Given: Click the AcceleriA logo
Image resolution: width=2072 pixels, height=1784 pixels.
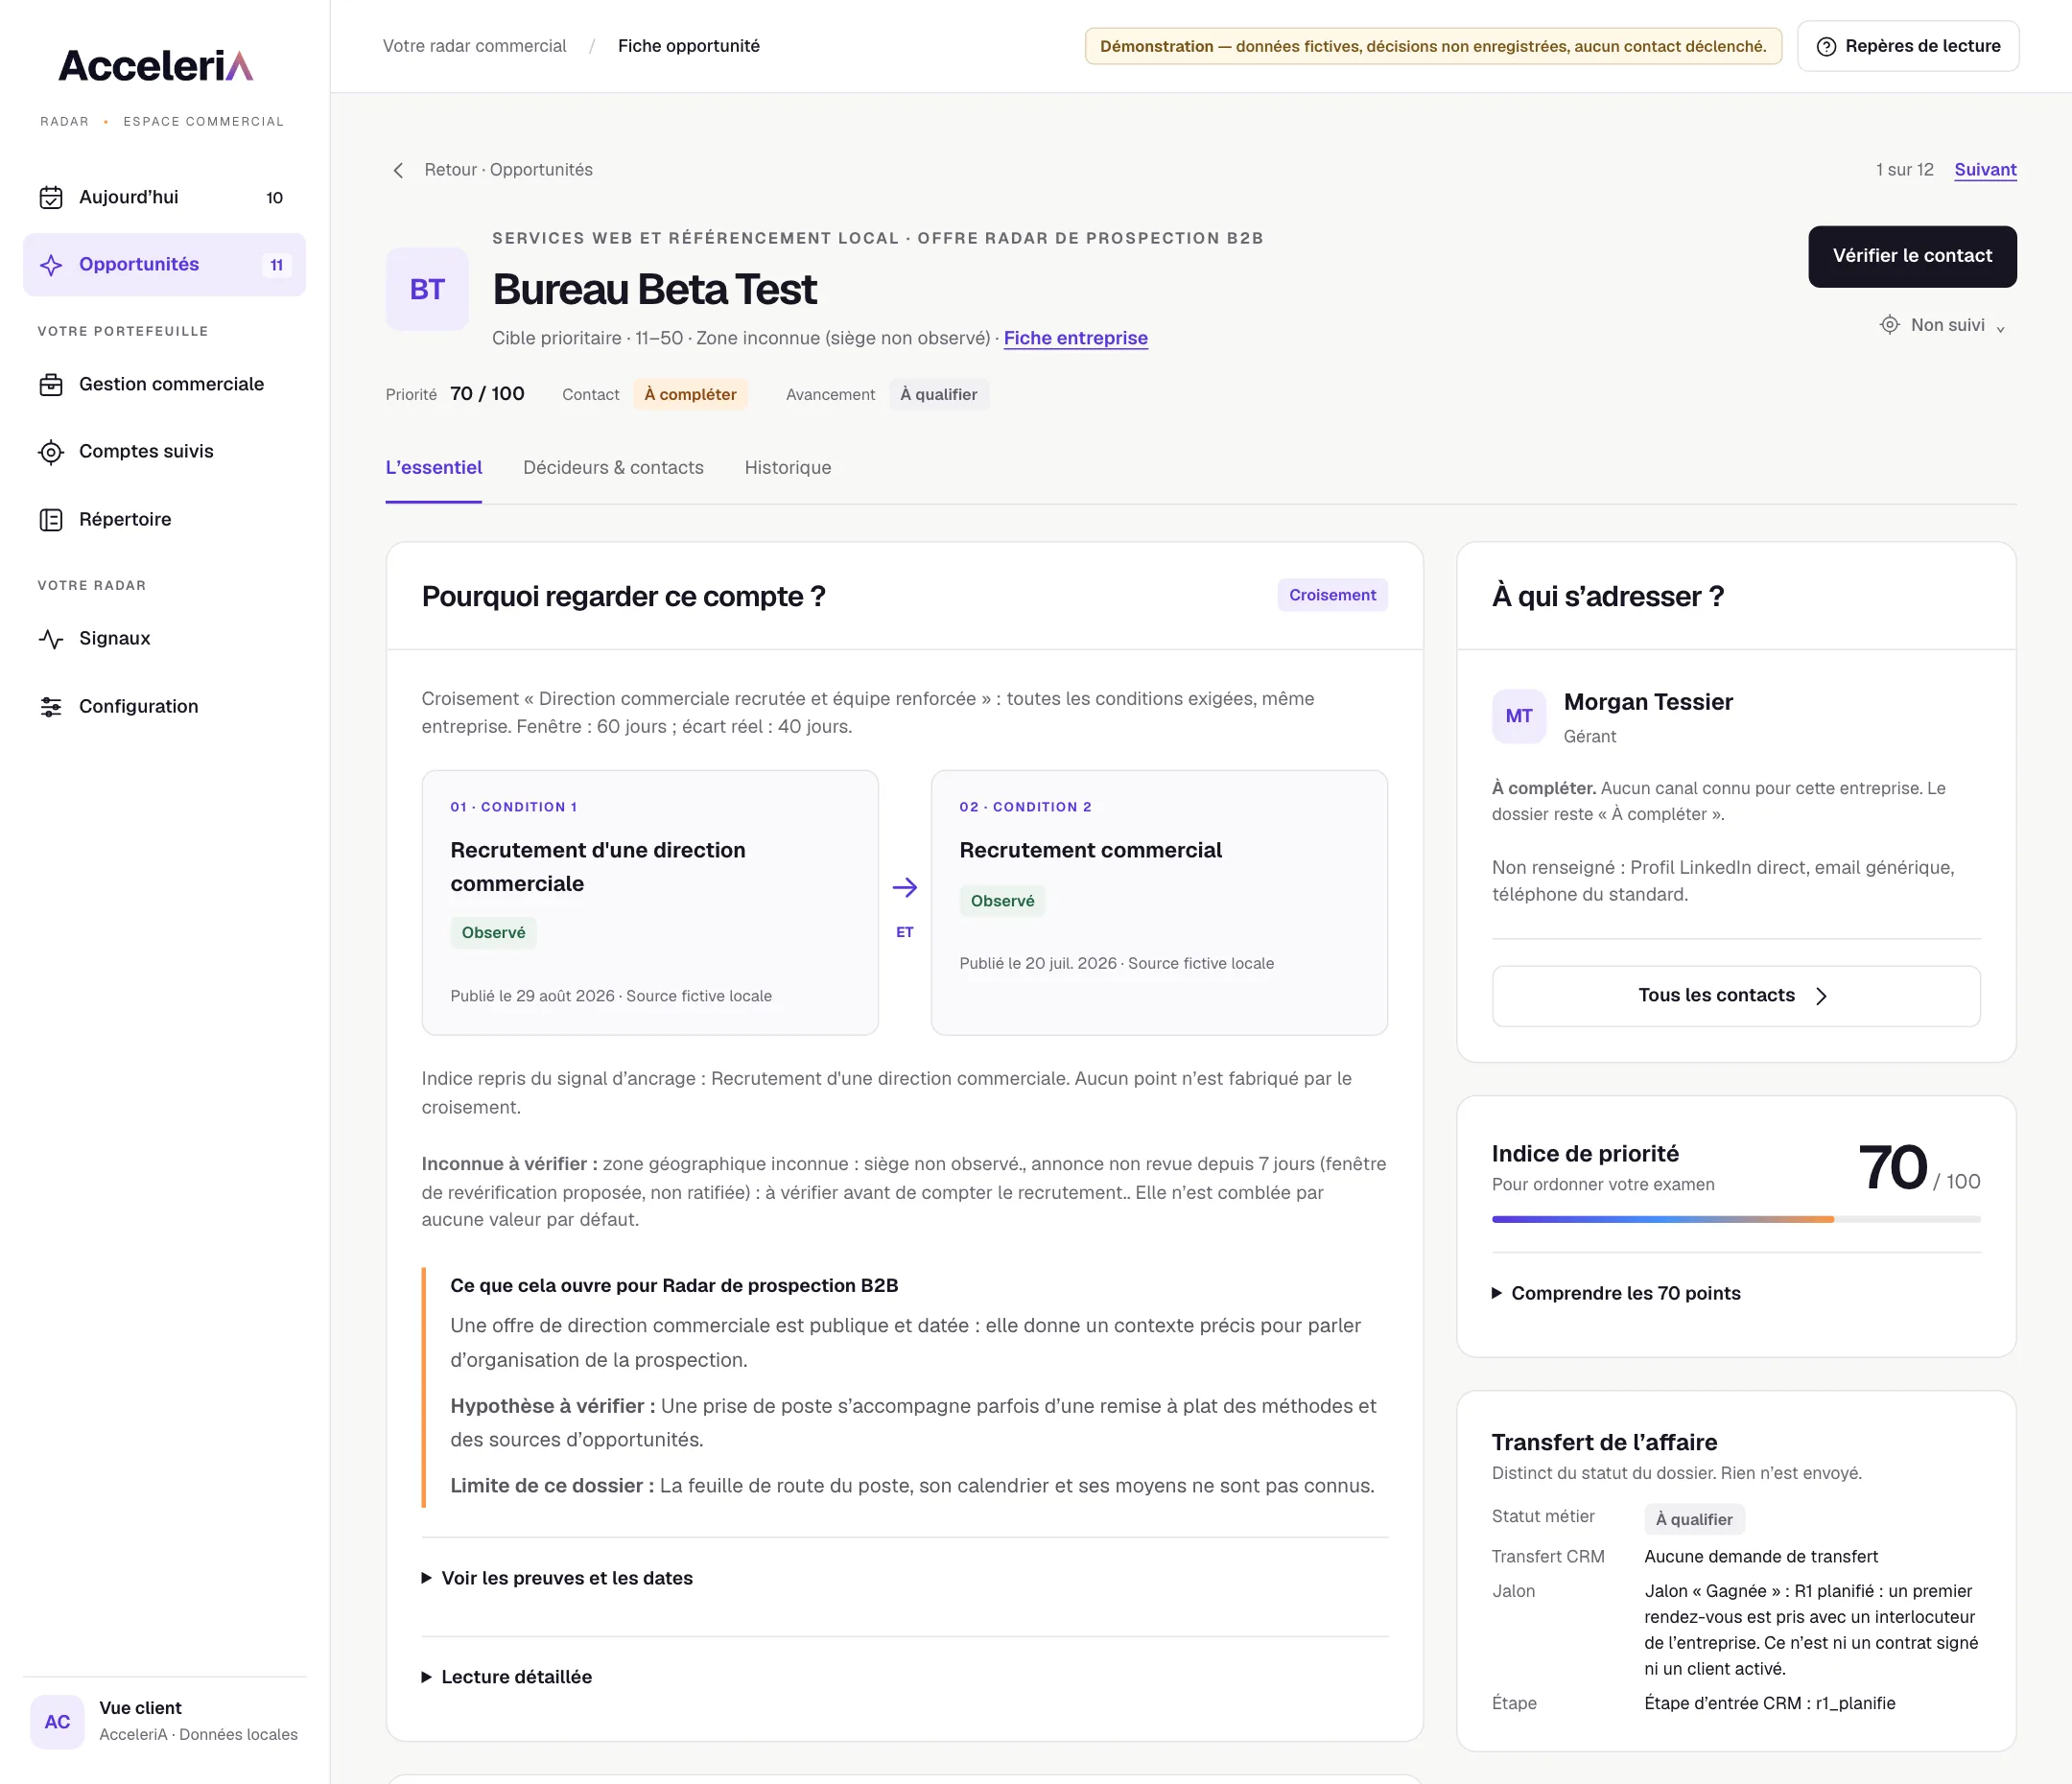Looking at the screenshot, I should pyautogui.click(x=156, y=65).
